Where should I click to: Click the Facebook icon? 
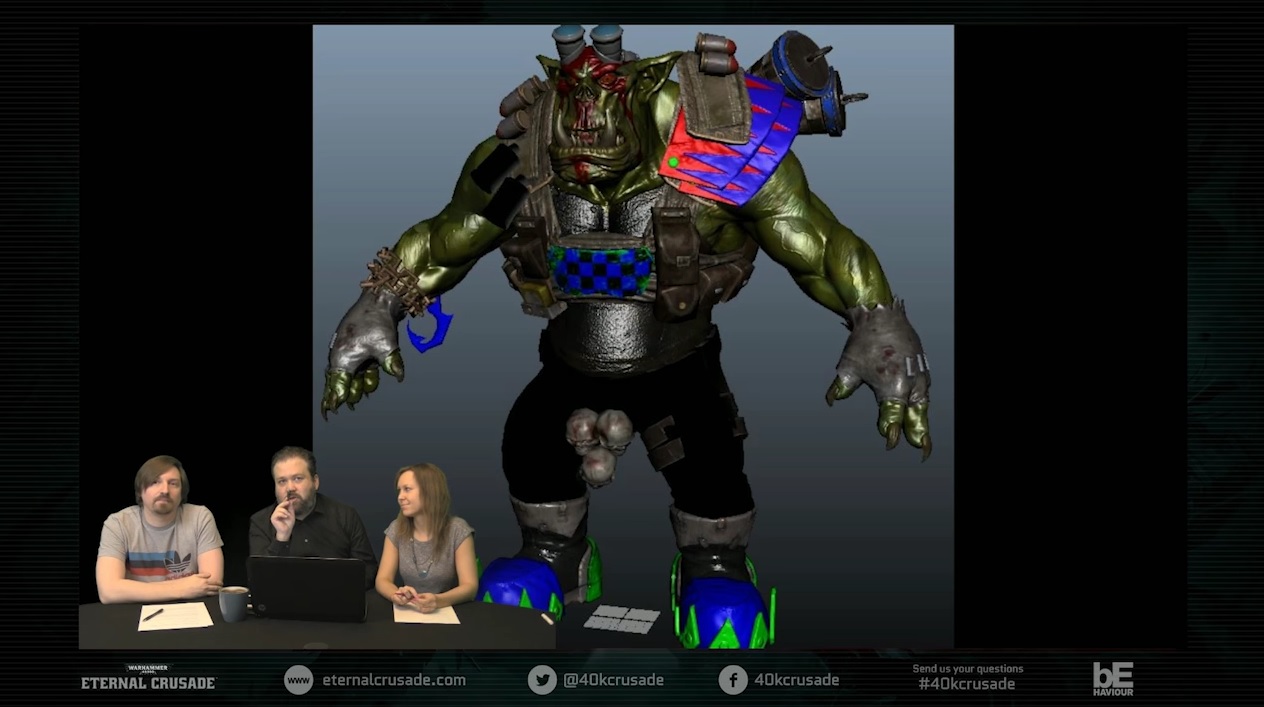tap(733, 680)
